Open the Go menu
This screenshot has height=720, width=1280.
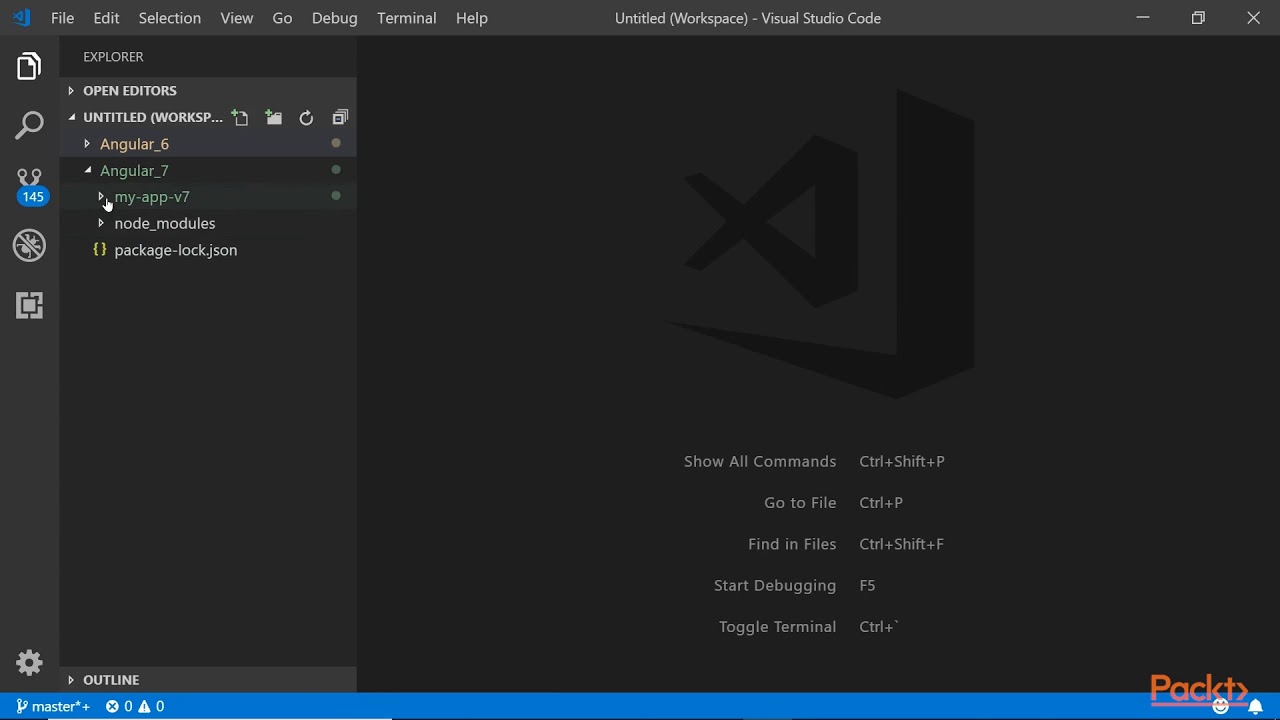tap(283, 18)
